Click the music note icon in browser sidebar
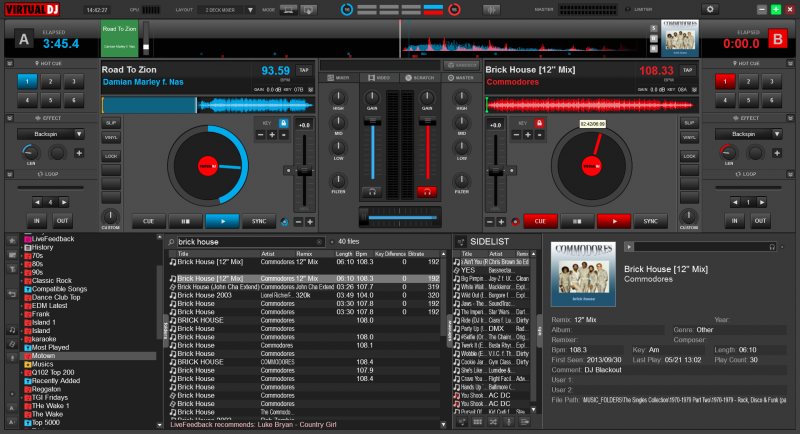The width and height of the screenshot is (800, 434). click(12, 330)
